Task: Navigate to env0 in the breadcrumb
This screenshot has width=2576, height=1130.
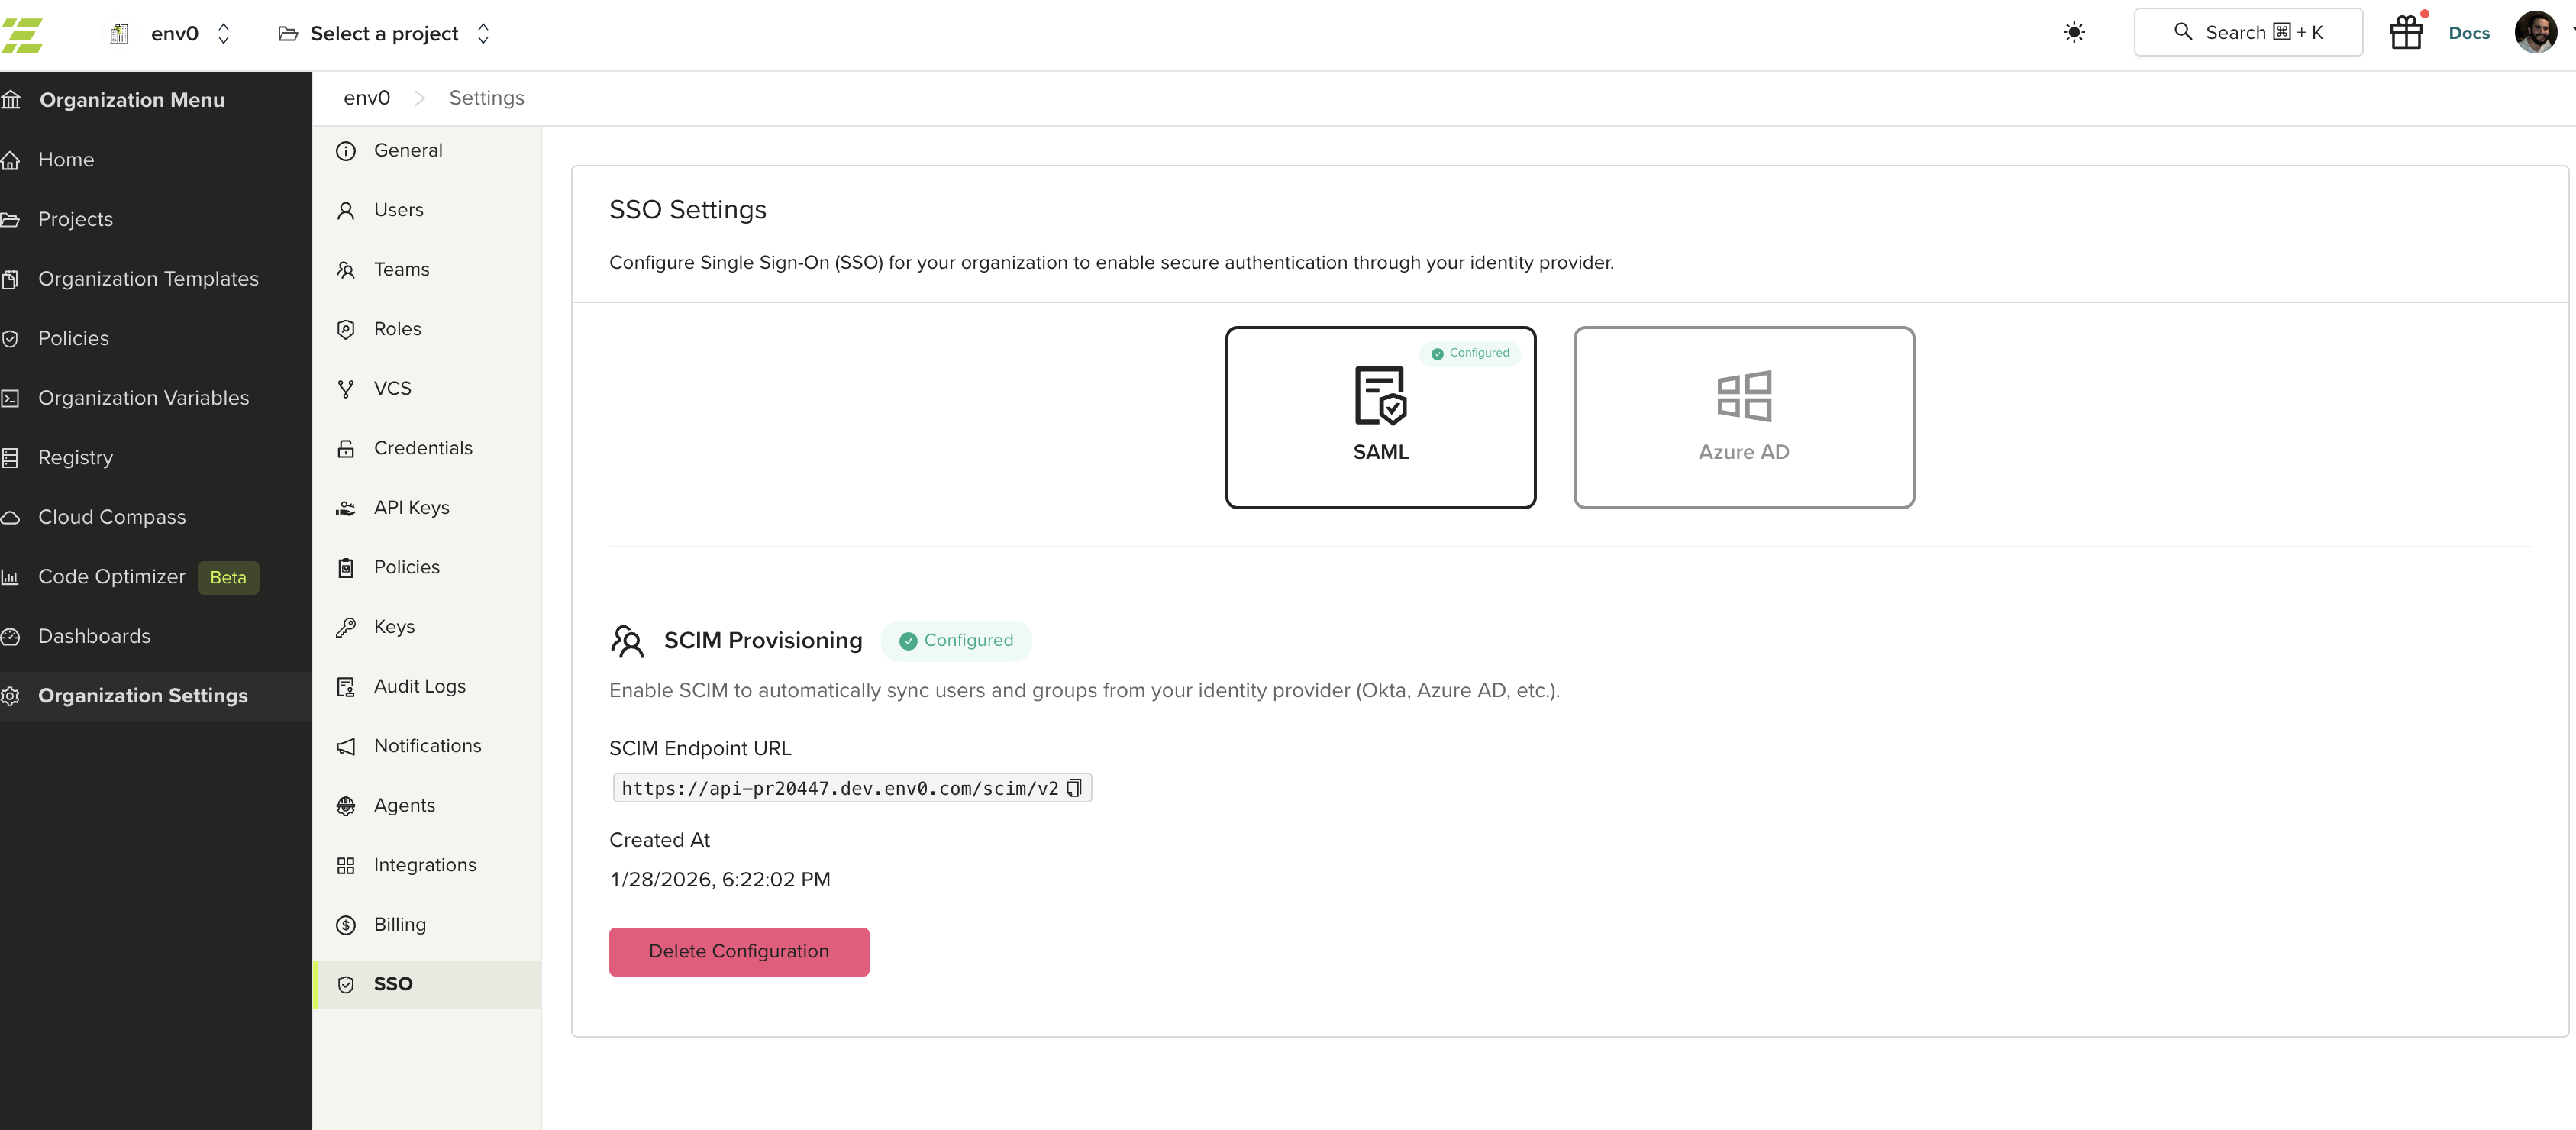Action: (x=366, y=97)
